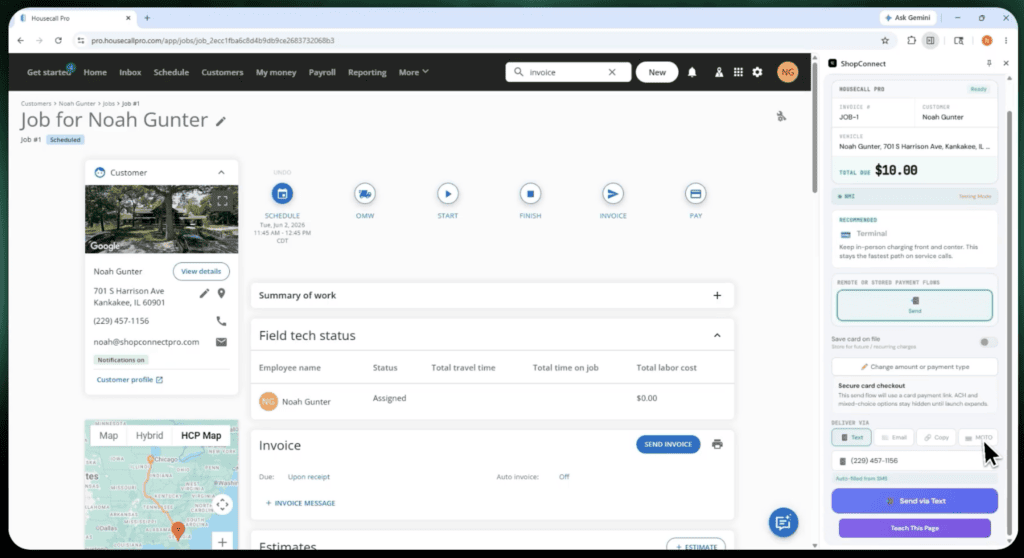The image size is (1024, 558).
Task: Click the SEND INVOICE button
Action: [x=668, y=444]
